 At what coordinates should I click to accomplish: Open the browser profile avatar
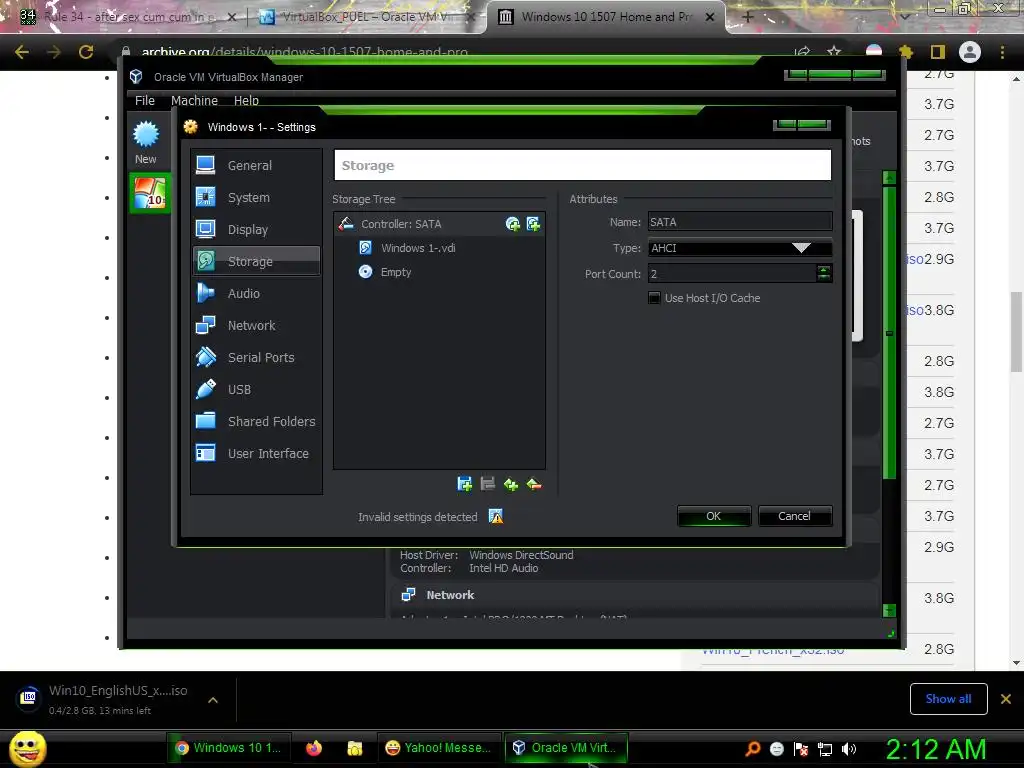click(970, 52)
